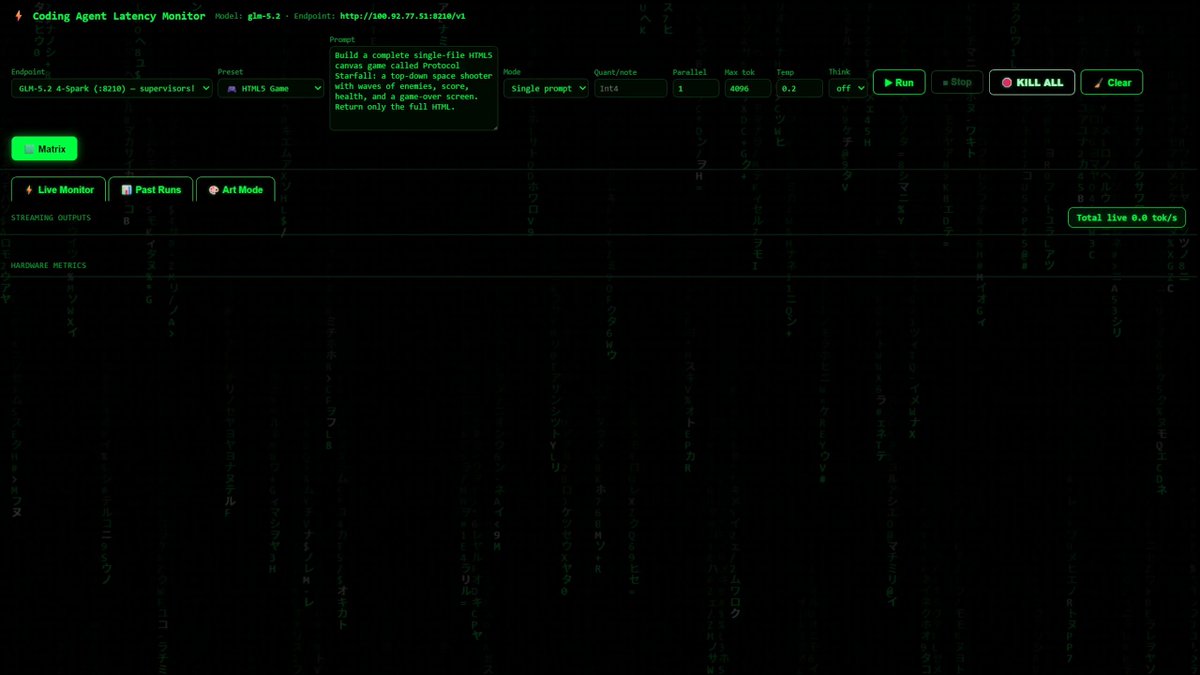Click the 'Coding Agent Latency Monitor' title
The image size is (1200, 675).
tap(119, 16)
